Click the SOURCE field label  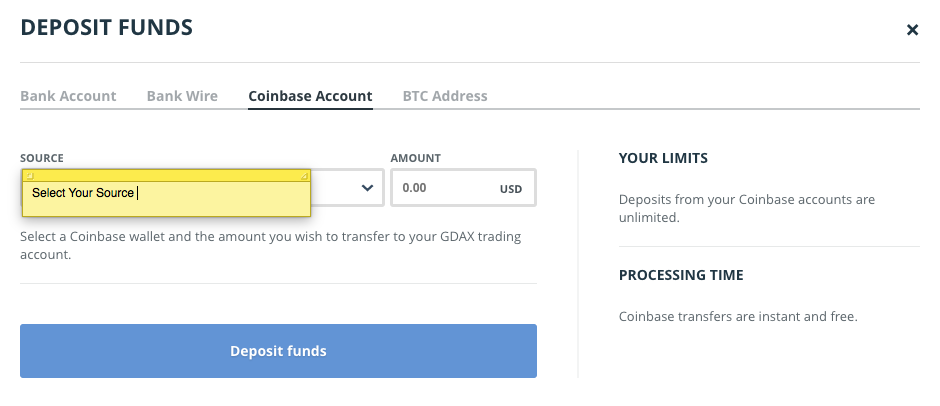[42, 158]
